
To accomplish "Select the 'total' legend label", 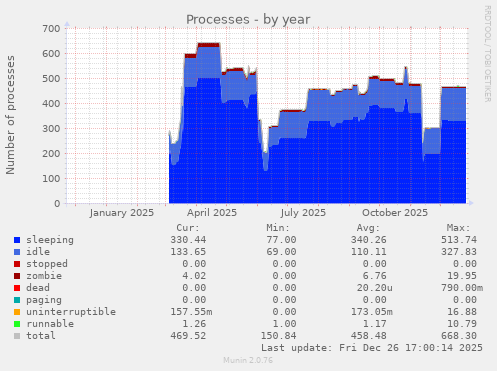I will [41, 336].
